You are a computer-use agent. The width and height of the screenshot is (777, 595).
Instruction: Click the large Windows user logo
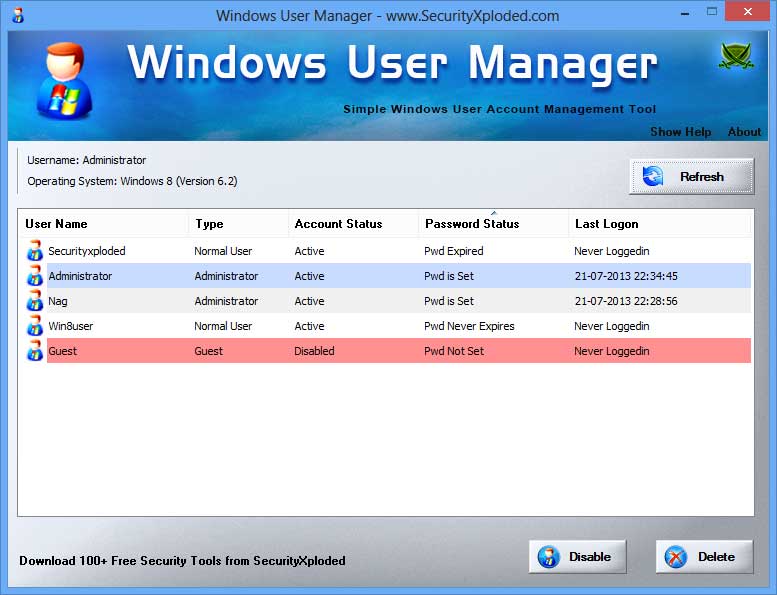(62, 81)
